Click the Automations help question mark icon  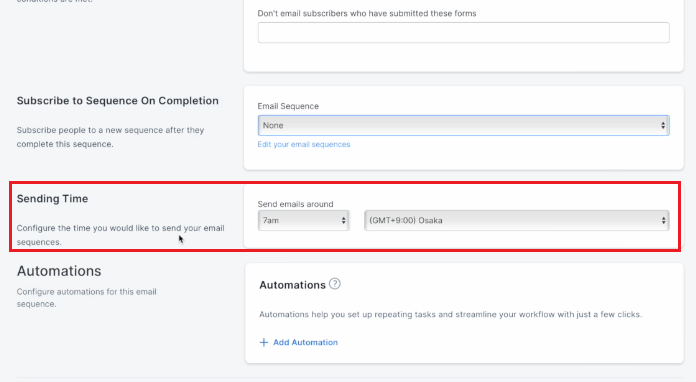[335, 284]
